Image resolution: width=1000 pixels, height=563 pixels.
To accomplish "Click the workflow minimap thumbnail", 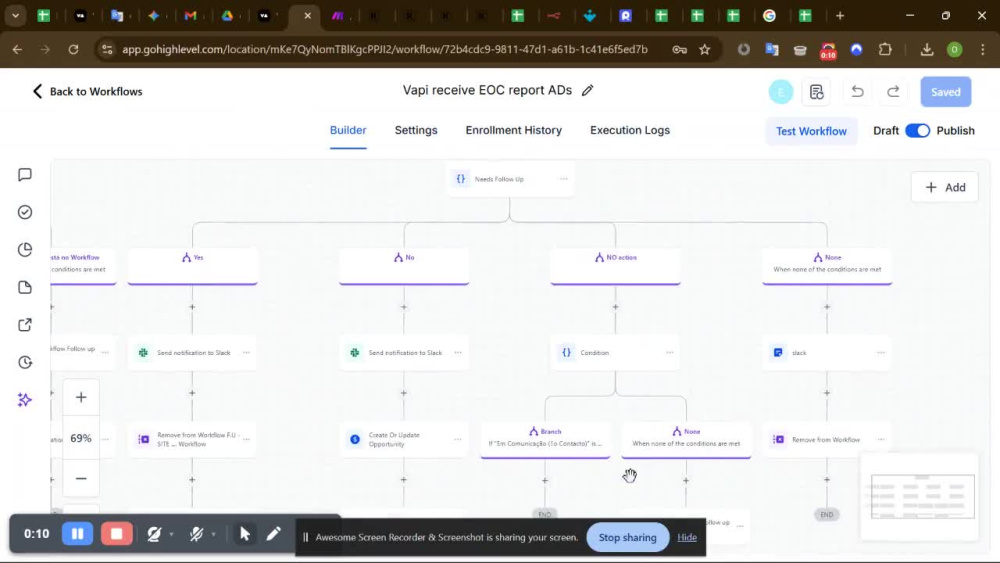I will pos(919,497).
